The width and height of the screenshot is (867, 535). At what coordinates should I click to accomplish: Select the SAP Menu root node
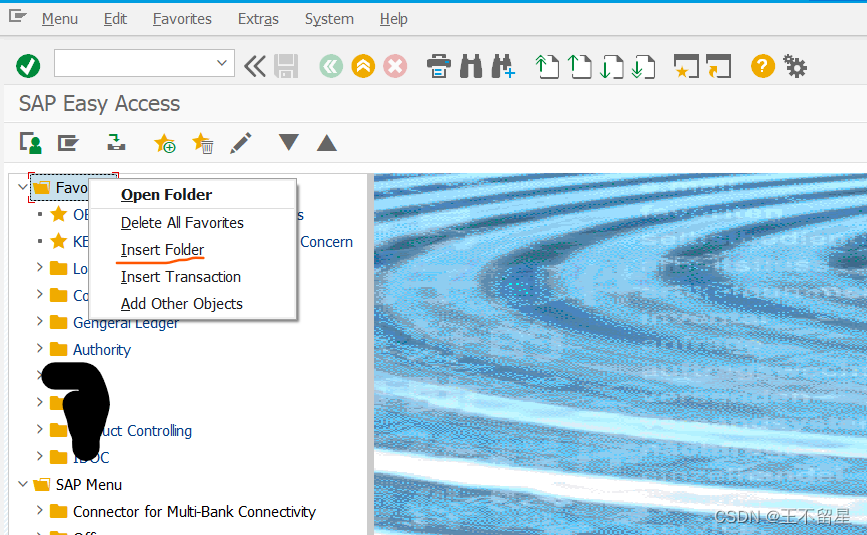[x=88, y=485]
